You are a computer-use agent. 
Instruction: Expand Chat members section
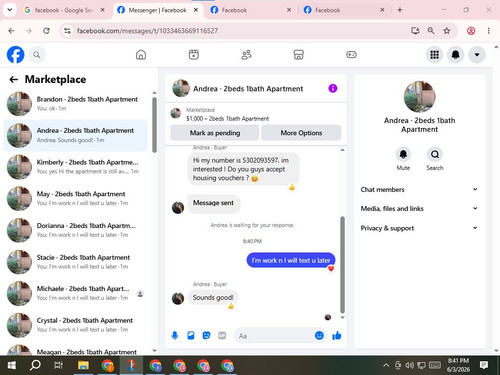[419, 189]
